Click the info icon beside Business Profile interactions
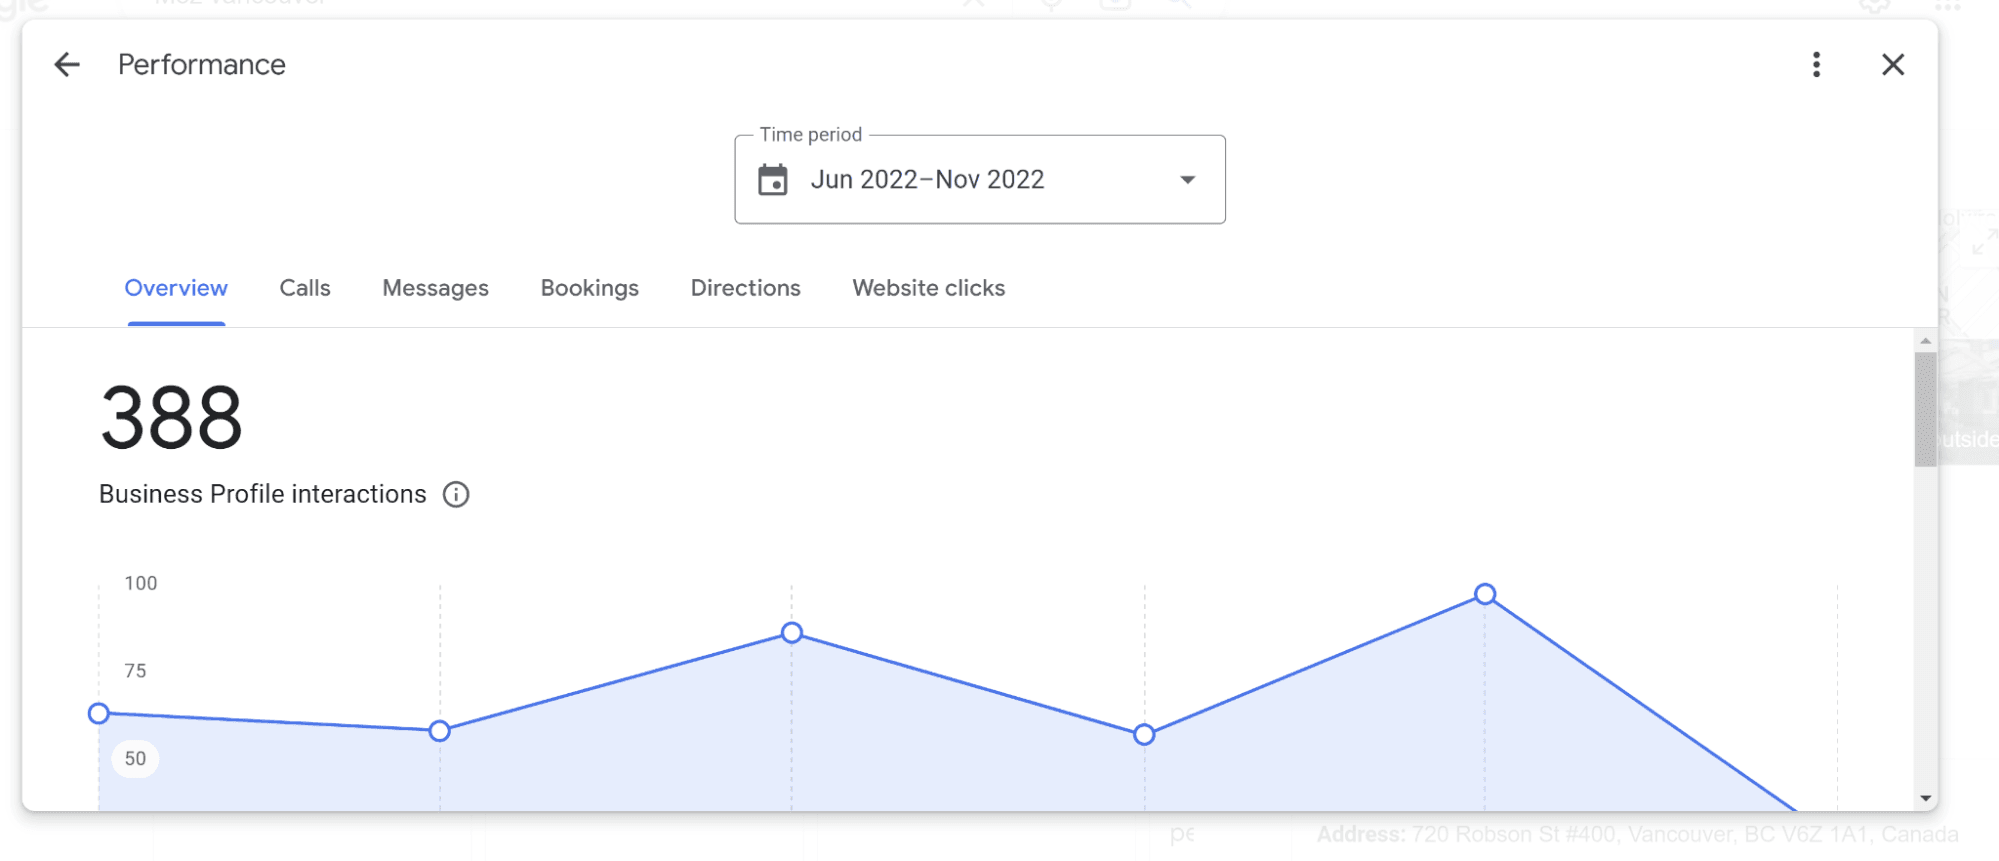 (456, 495)
